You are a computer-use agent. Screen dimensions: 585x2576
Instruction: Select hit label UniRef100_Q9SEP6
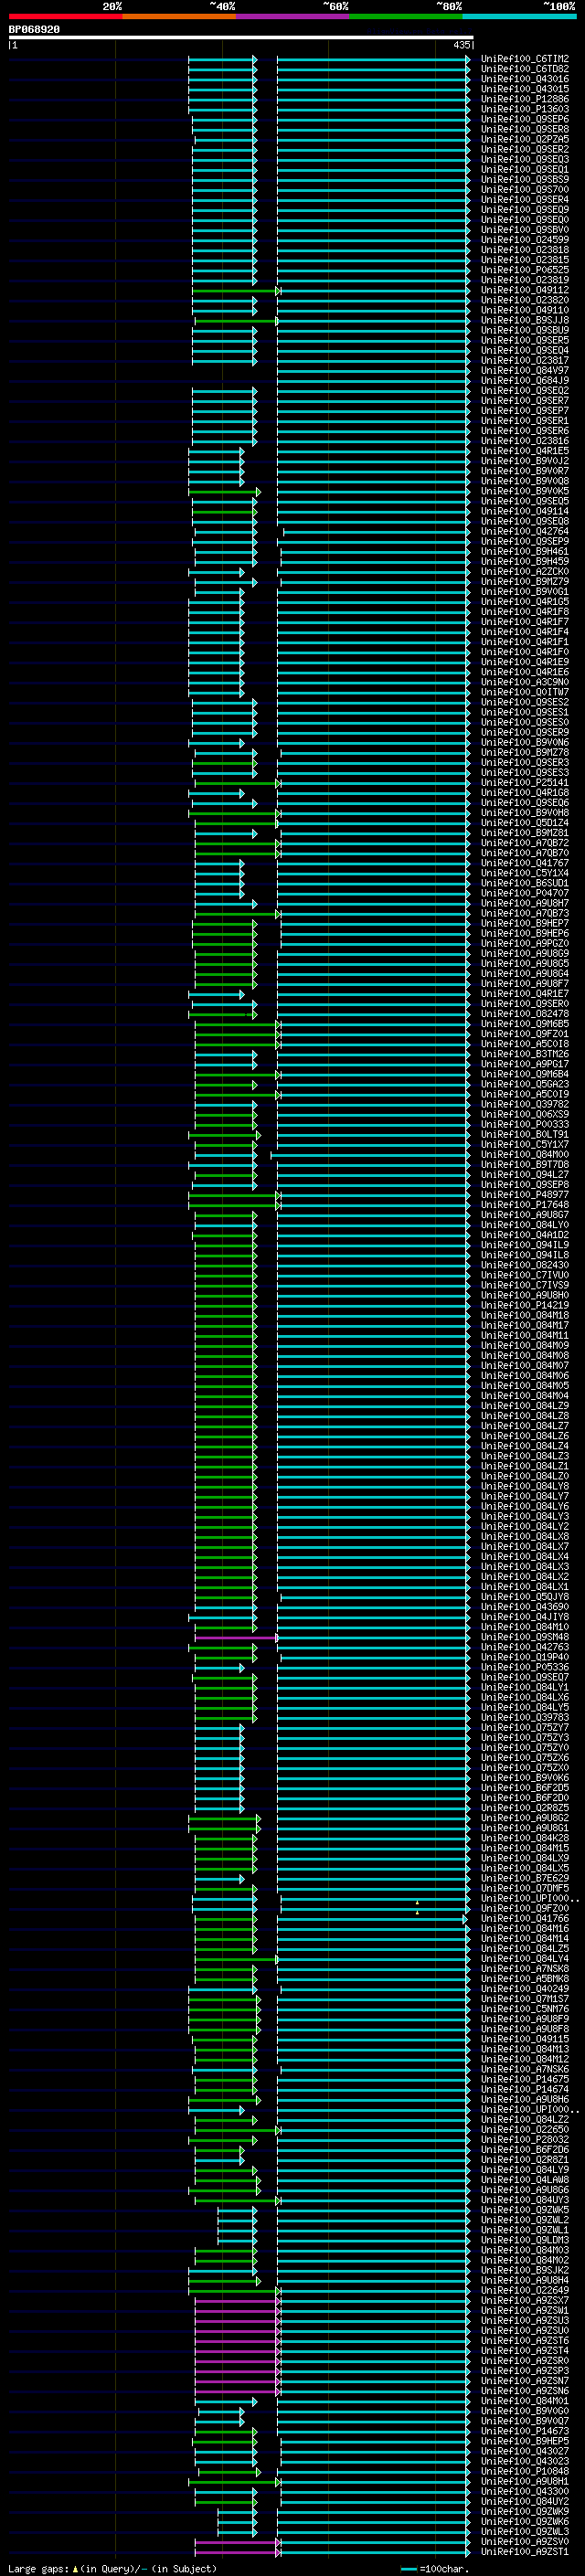coord(525,119)
